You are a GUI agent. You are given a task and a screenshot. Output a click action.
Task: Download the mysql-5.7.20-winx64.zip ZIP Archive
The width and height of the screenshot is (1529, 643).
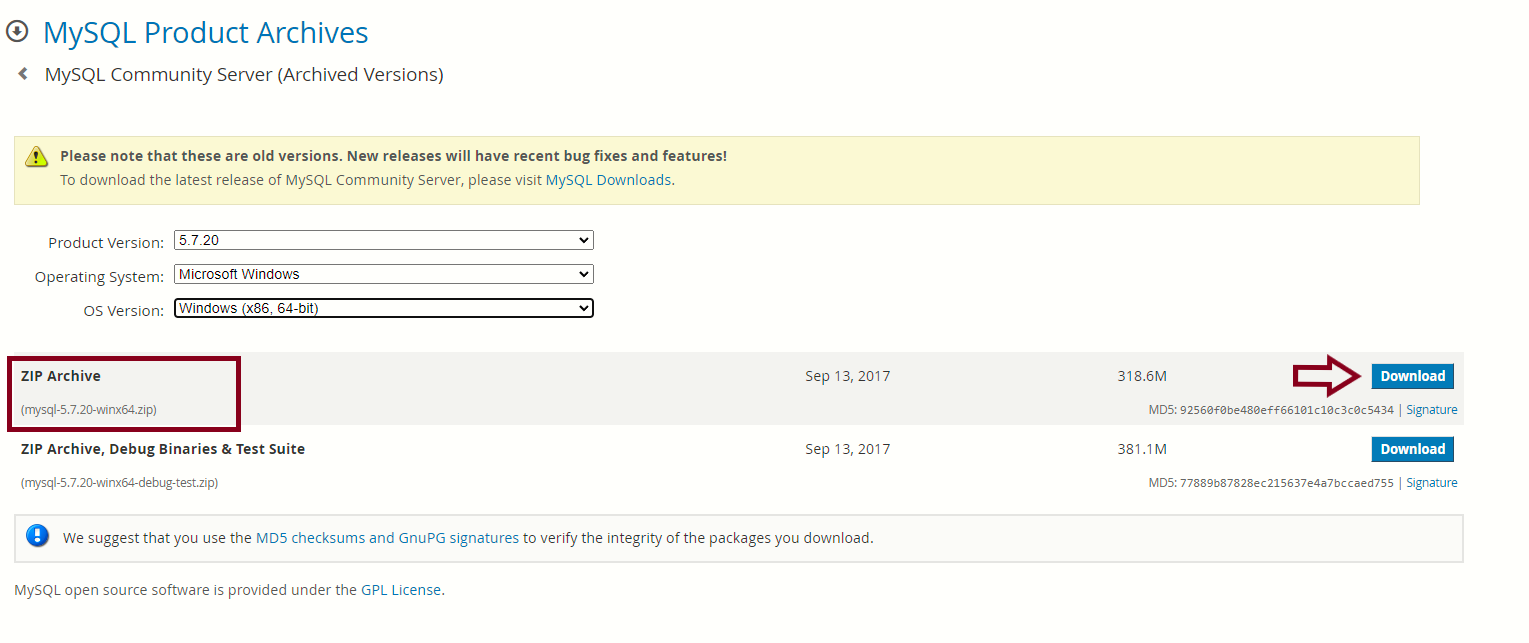point(1412,376)
